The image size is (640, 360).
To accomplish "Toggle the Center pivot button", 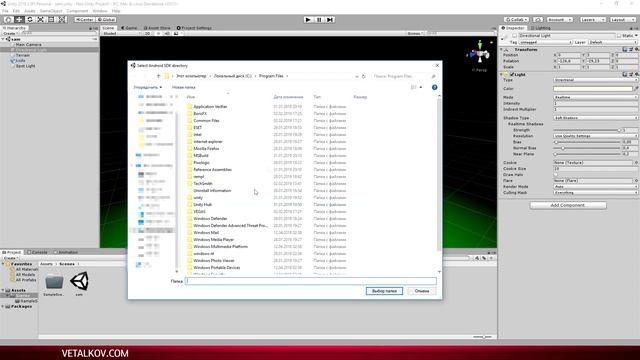I will [84, 20].
